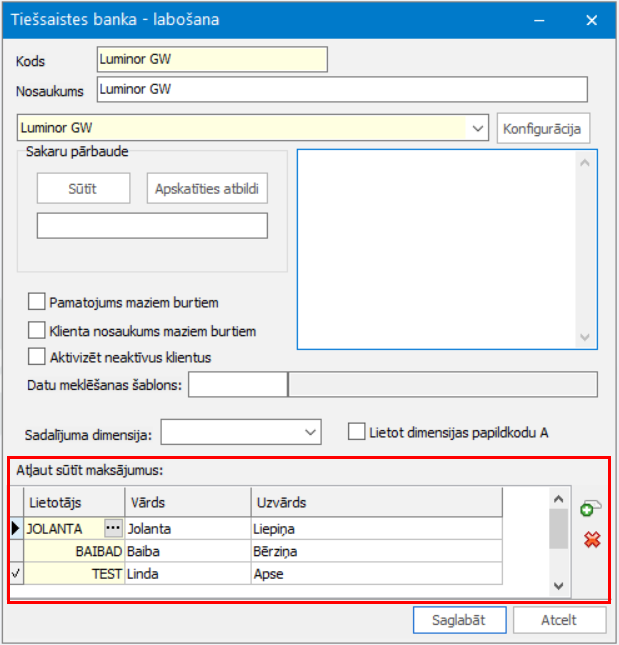Click the Jolanta first name cell
The height and width of the screenshot is (645, 619).
coord(188,529)
